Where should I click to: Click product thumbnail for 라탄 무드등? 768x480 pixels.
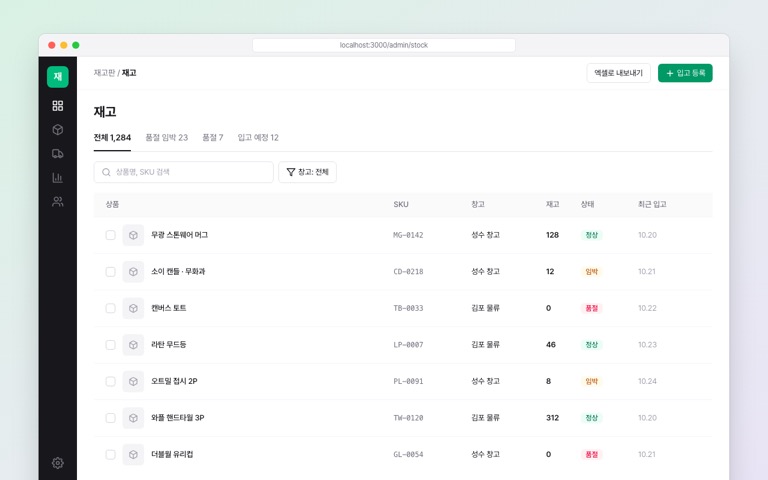tap(133, 345)
